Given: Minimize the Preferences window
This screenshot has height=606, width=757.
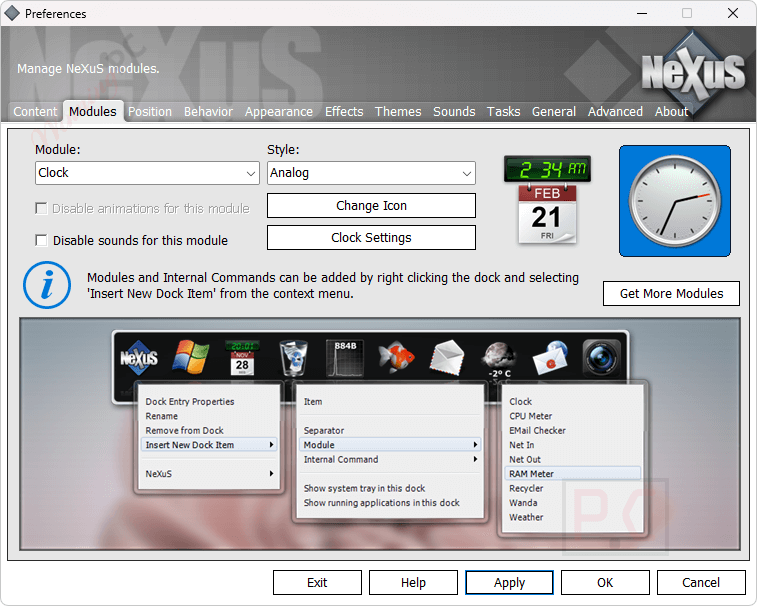Looking at the screenshot, I should 642,14.
